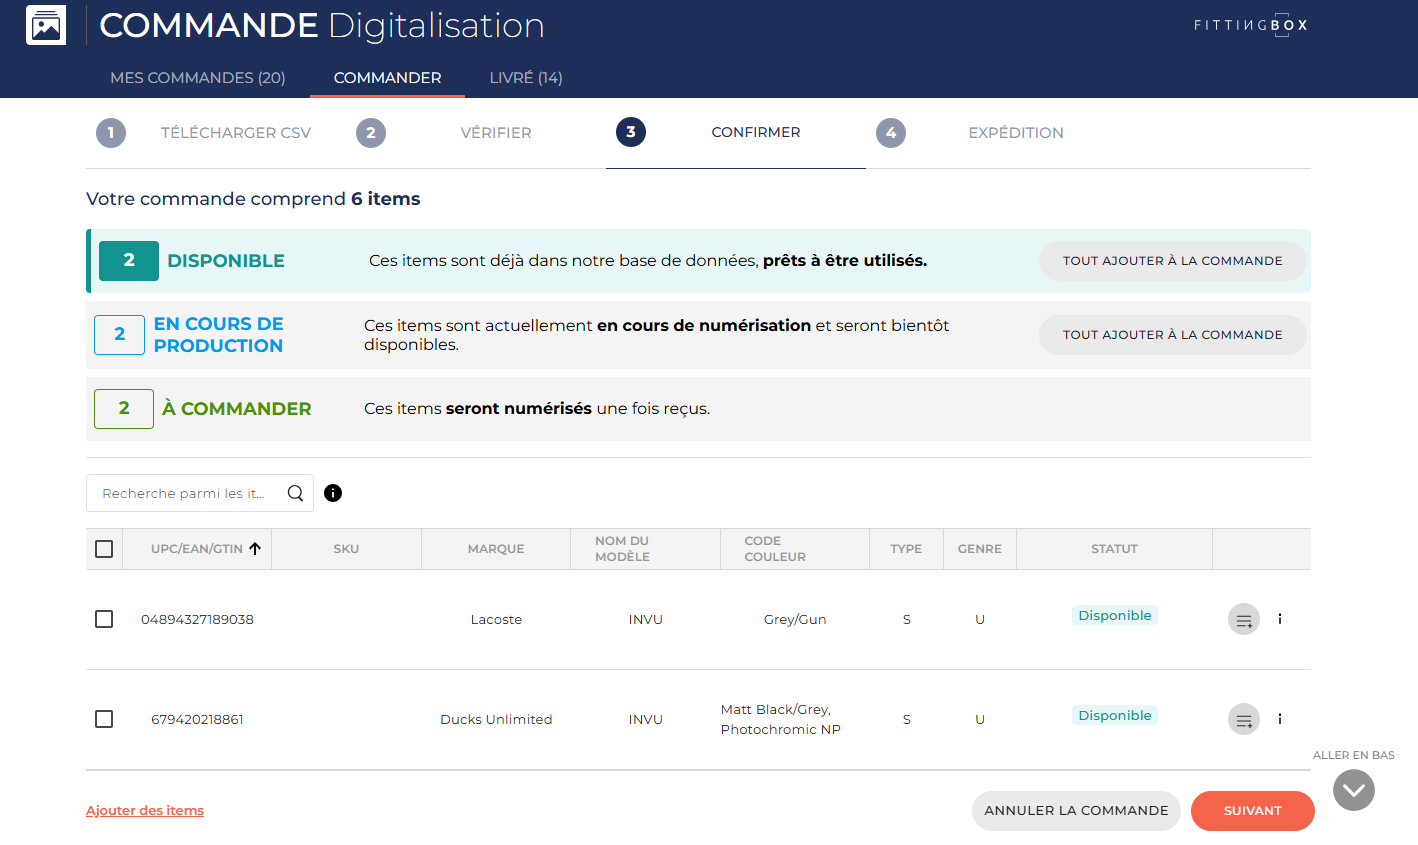Click the add-to-order icon for Lacoste row
This screenshot has height=845, width=1418.
click(x=1243, y=620)
